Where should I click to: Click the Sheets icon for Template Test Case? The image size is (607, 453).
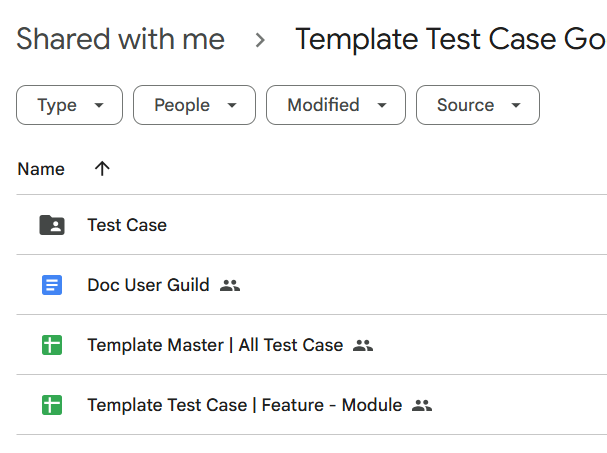point(52,405)
